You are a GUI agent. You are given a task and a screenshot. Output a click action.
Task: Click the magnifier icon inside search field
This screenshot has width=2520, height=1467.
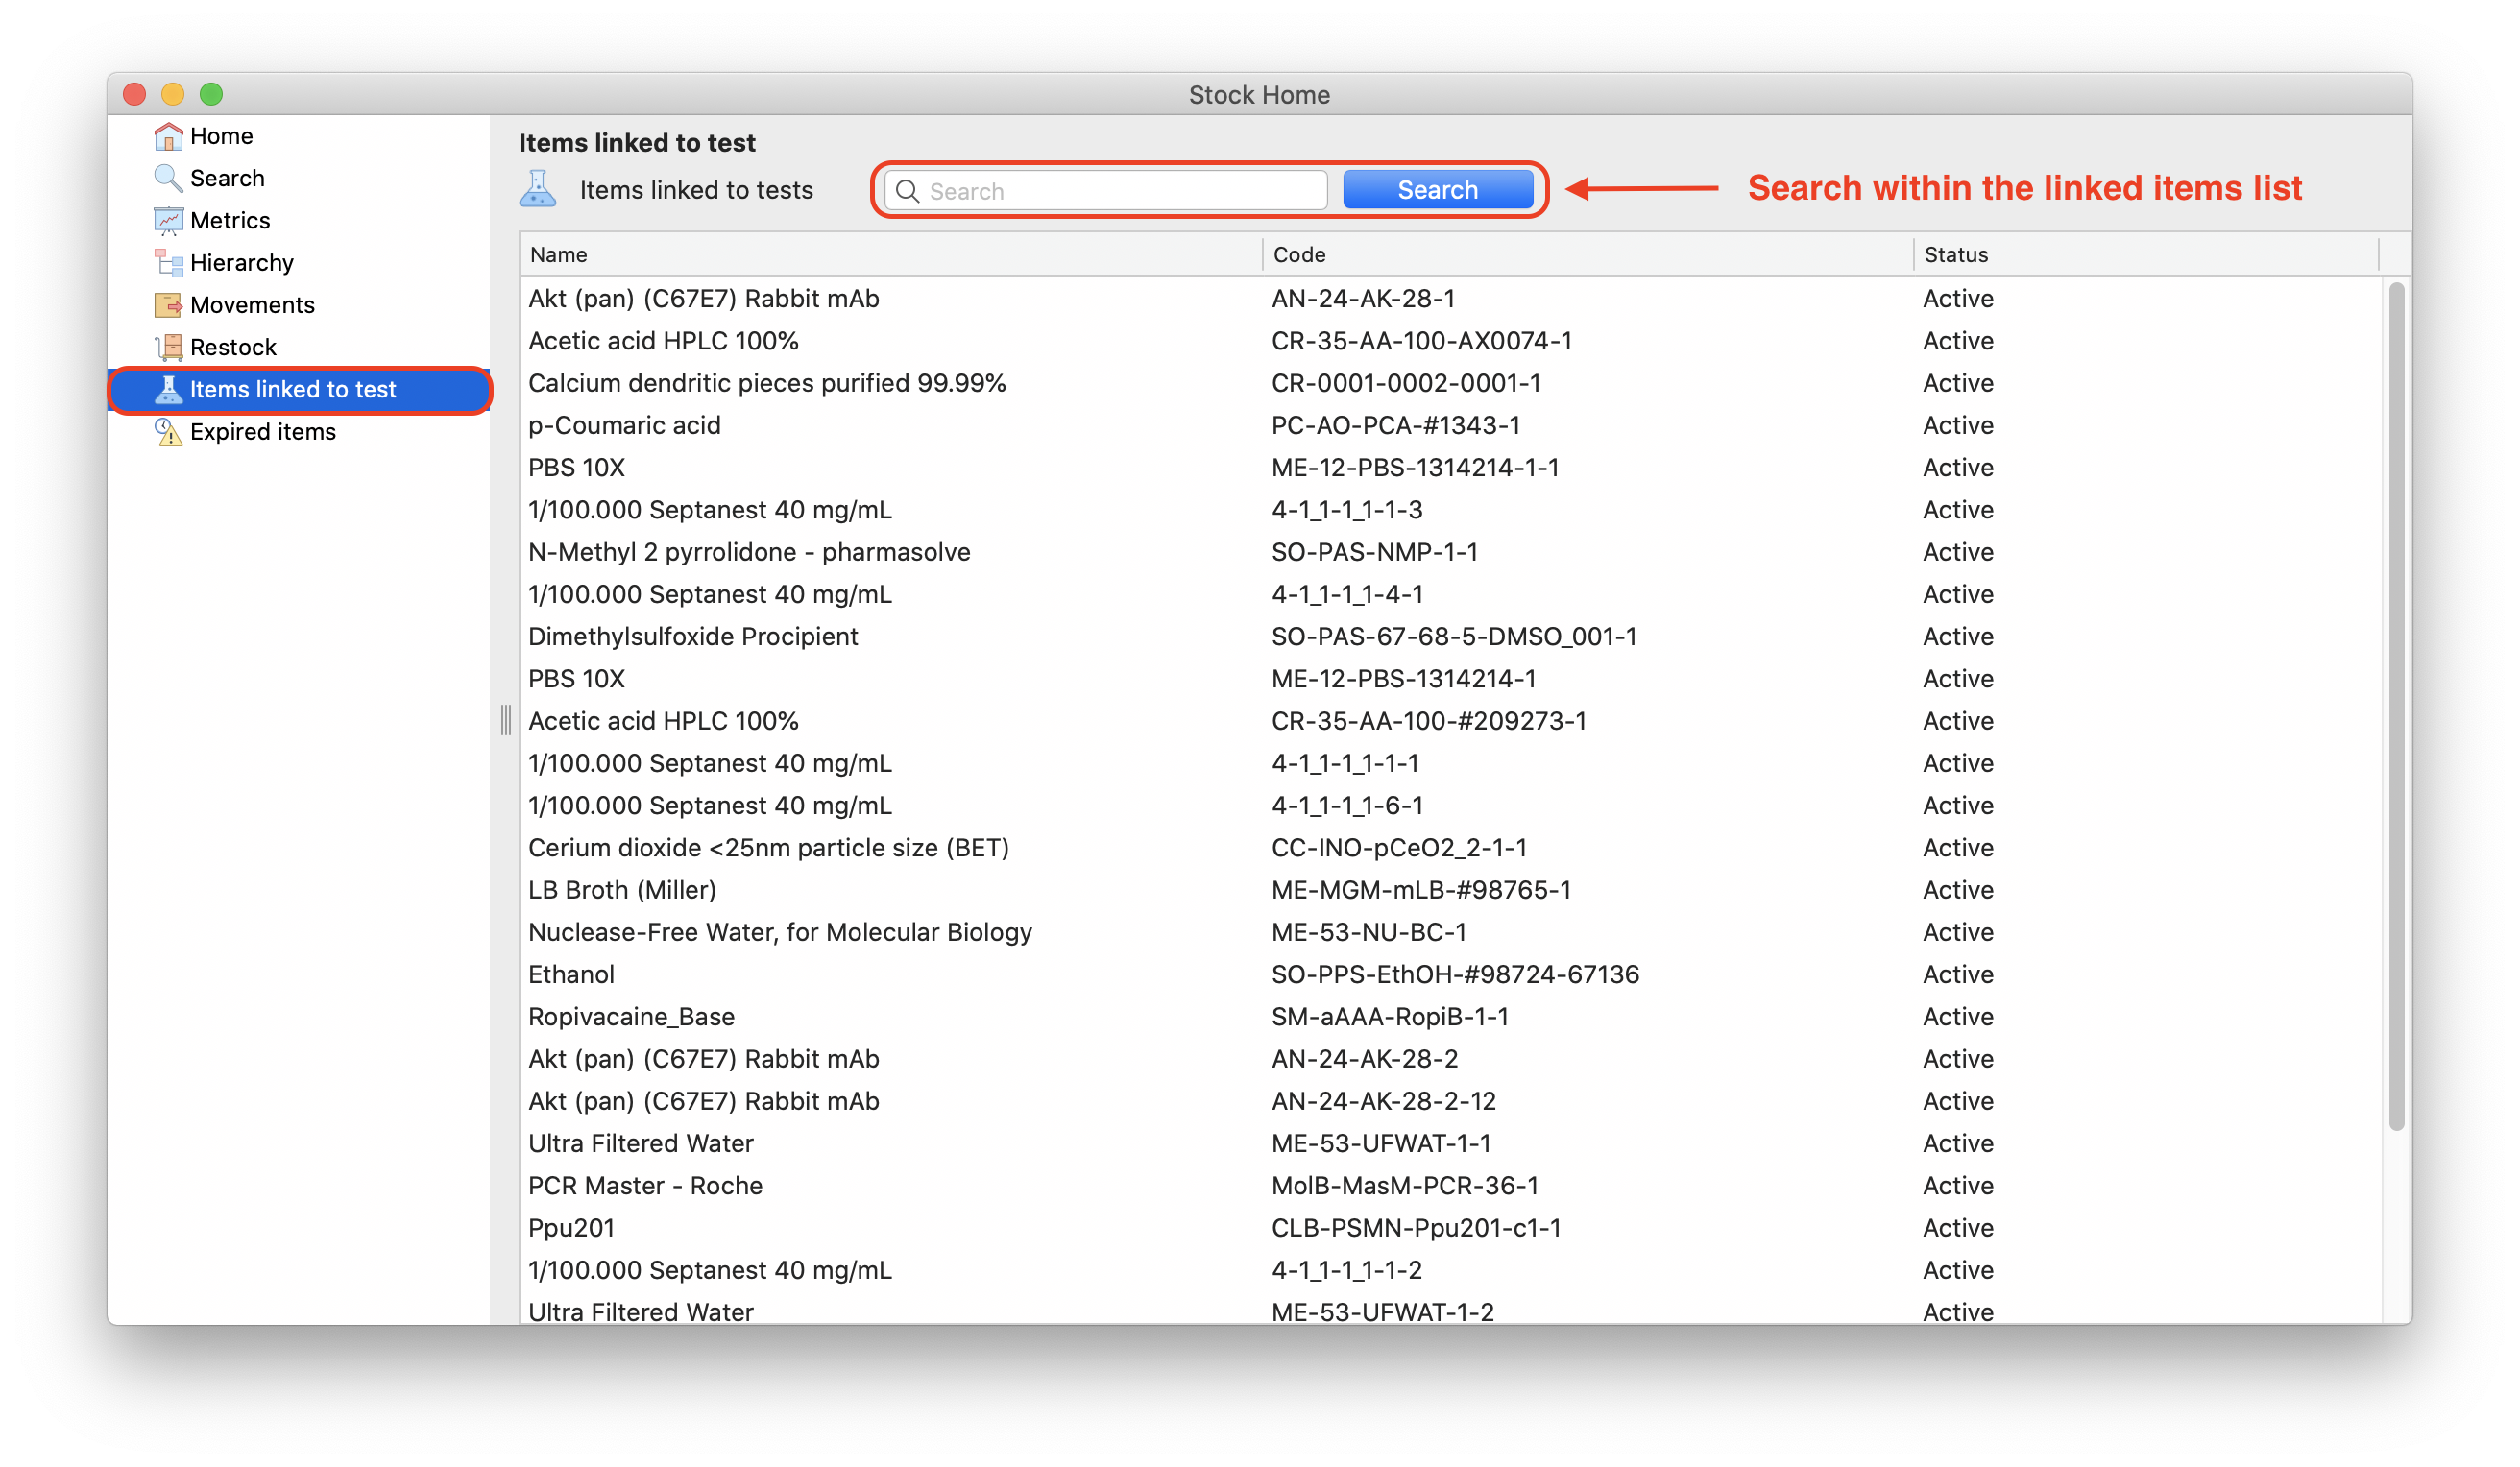click(908, 191)
